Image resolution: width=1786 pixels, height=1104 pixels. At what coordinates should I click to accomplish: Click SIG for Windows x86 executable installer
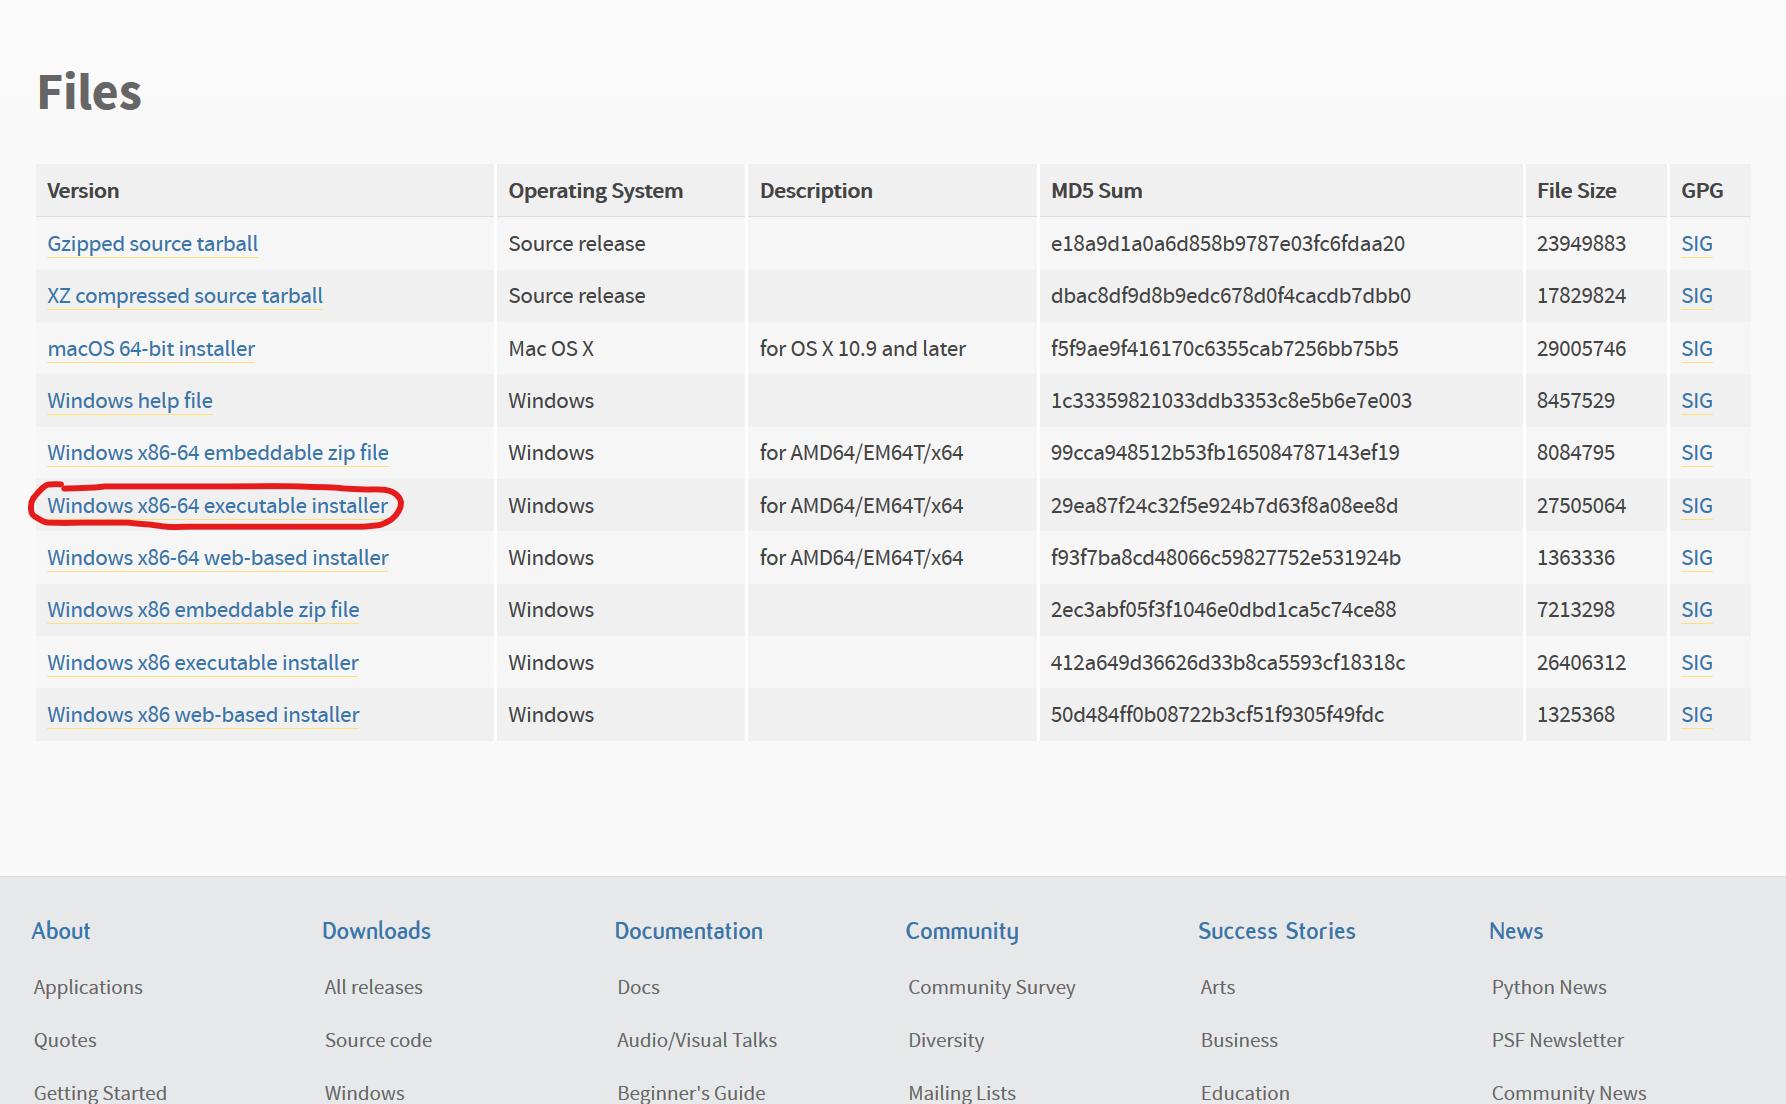[x=1697, y=663]
